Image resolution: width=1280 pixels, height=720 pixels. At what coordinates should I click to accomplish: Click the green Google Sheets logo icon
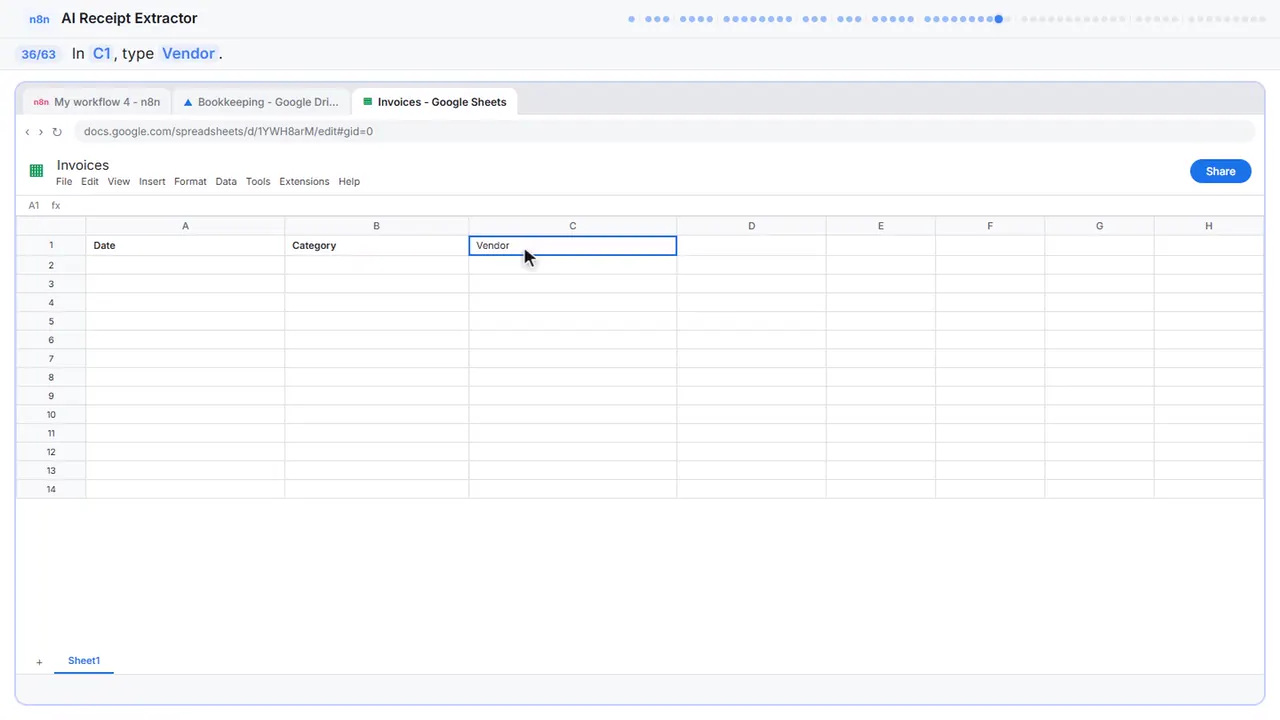click(36, 171)
